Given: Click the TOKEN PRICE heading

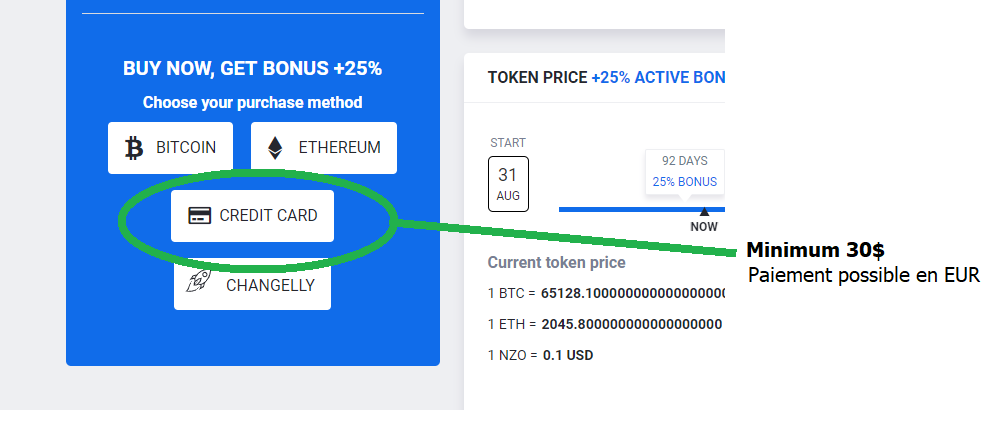Looking at the screenshot, I should click(537, 78).
